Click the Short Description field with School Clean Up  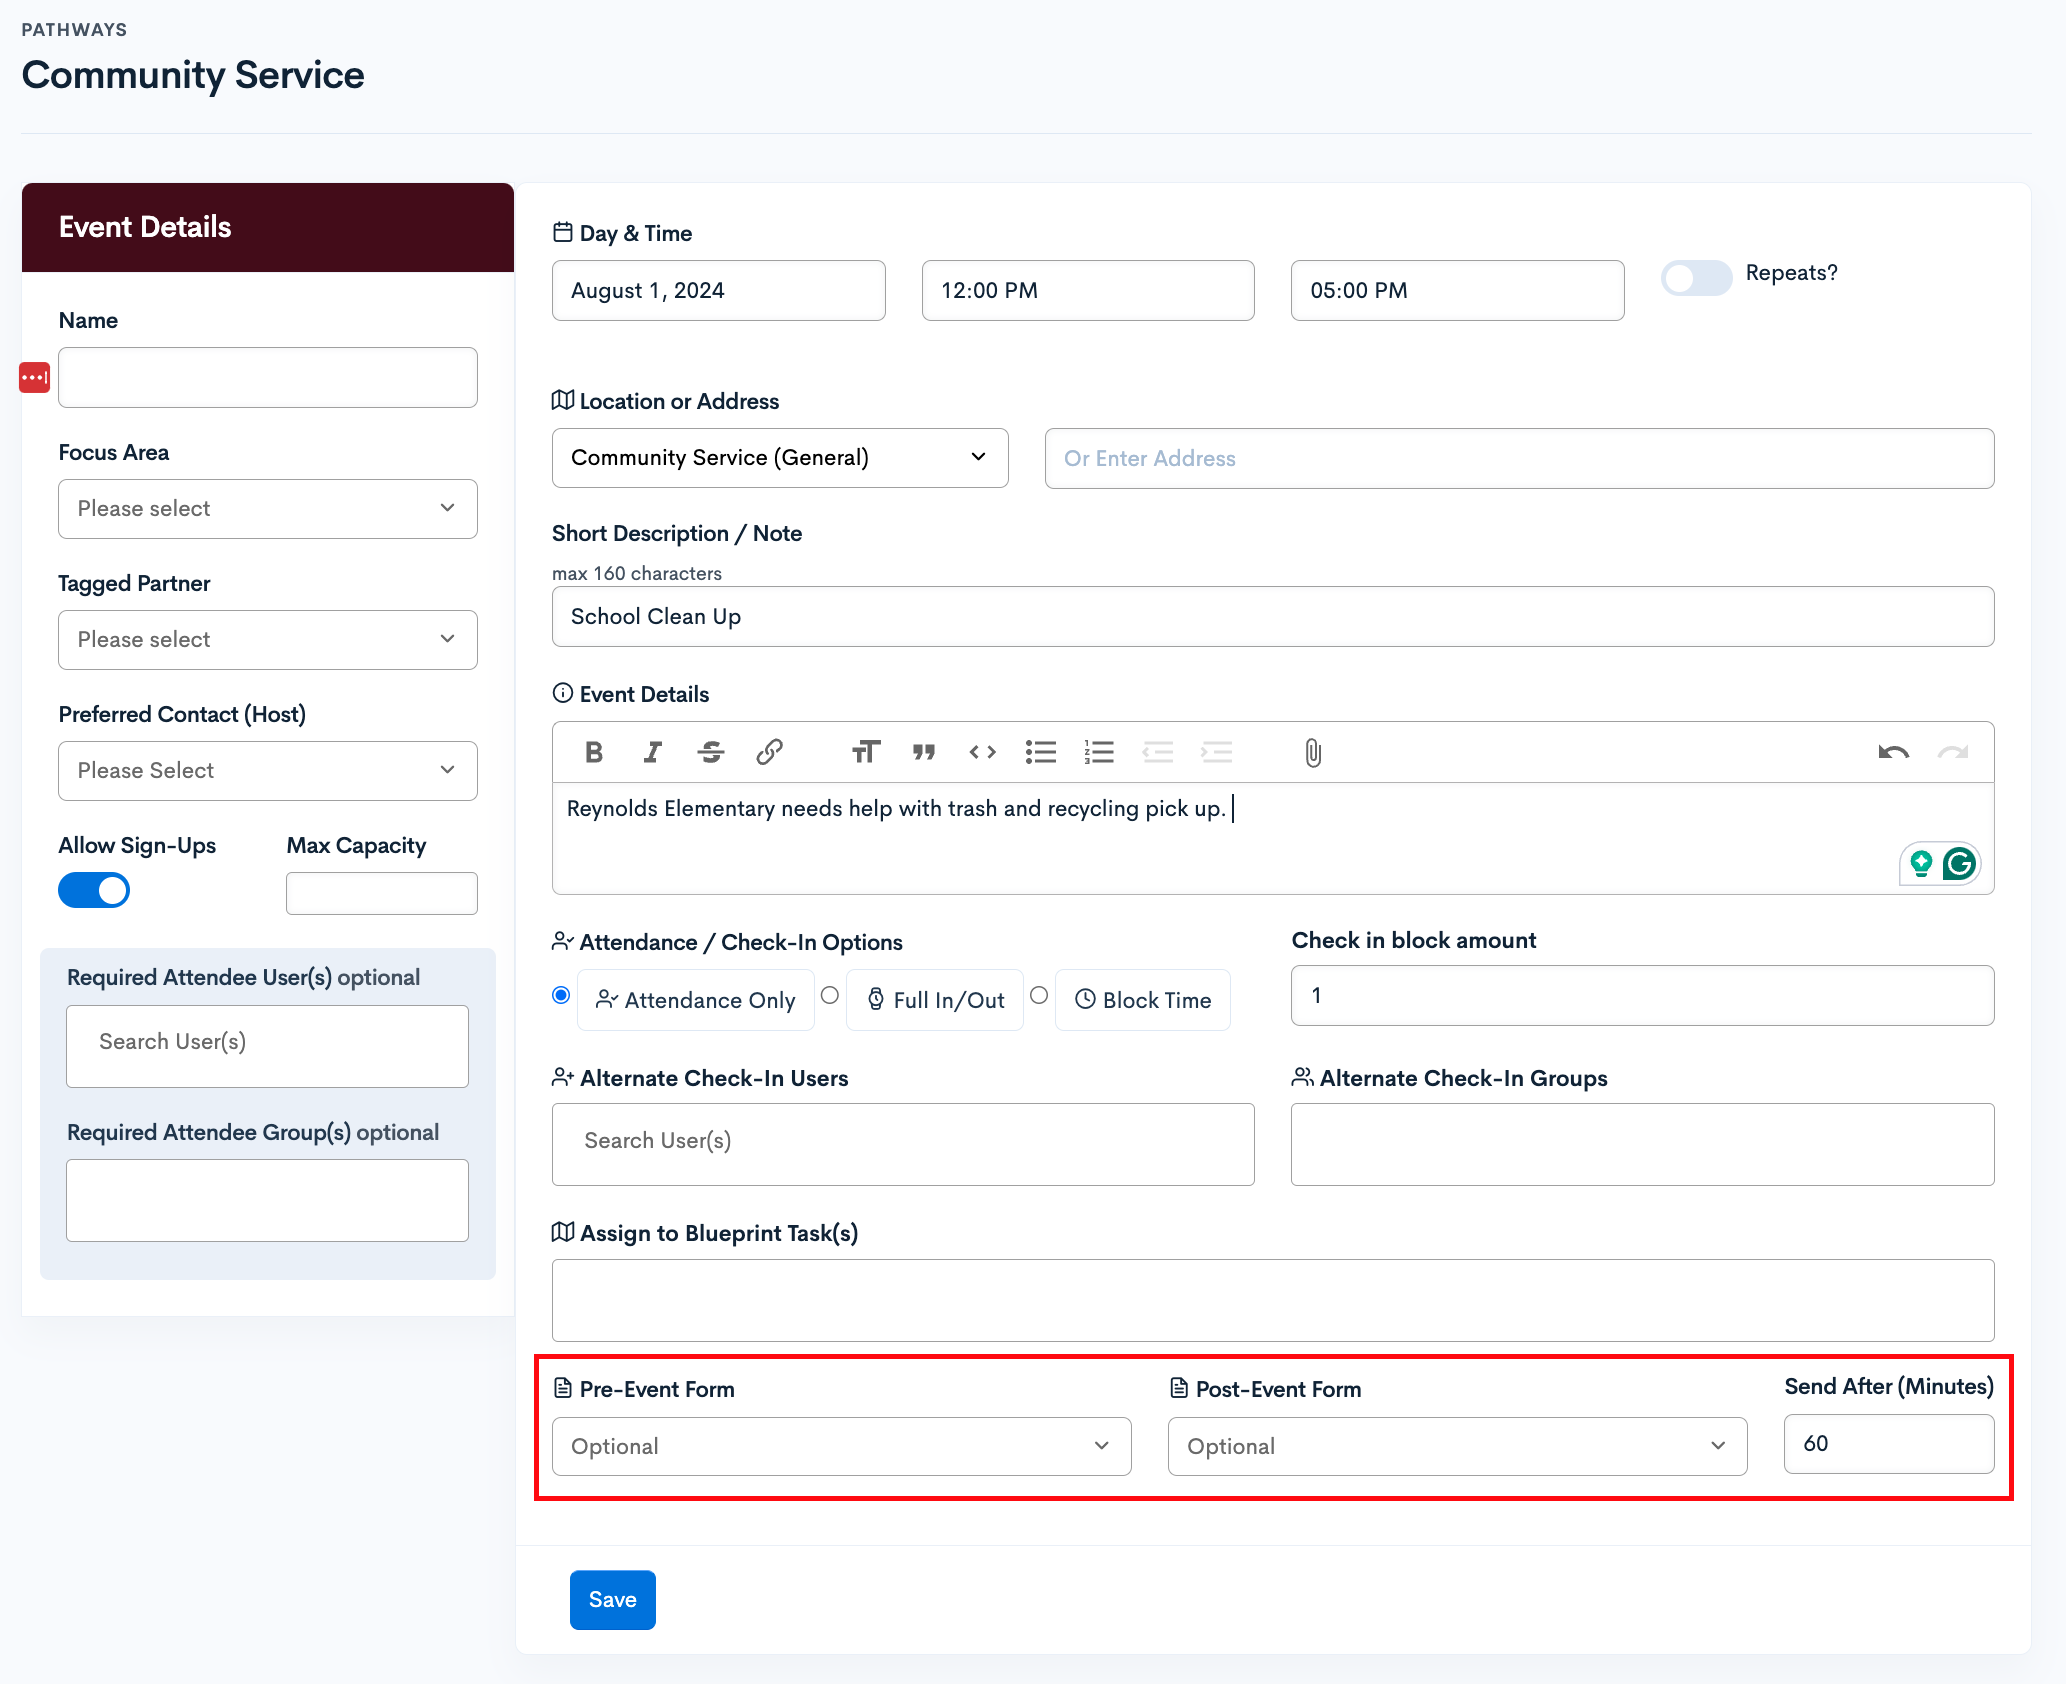point(1273,616)
